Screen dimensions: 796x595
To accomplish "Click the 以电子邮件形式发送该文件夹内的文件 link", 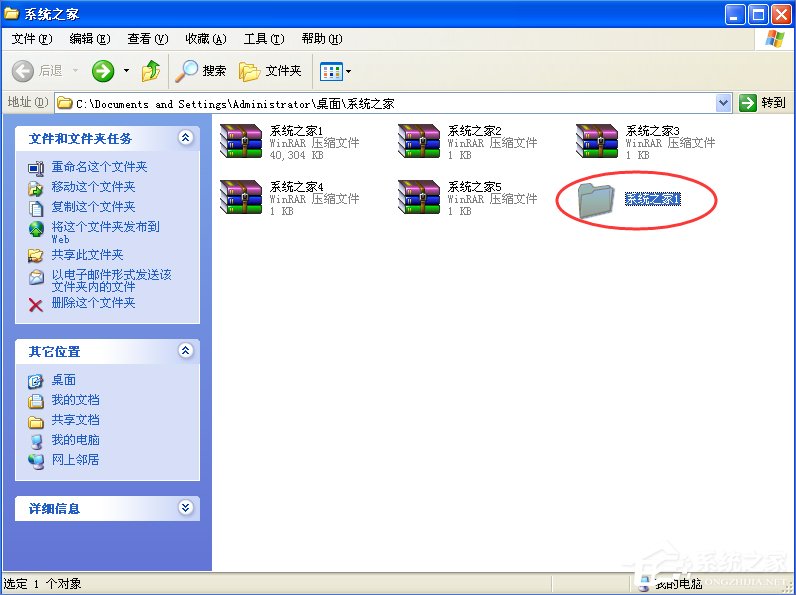I will point(112,281).
